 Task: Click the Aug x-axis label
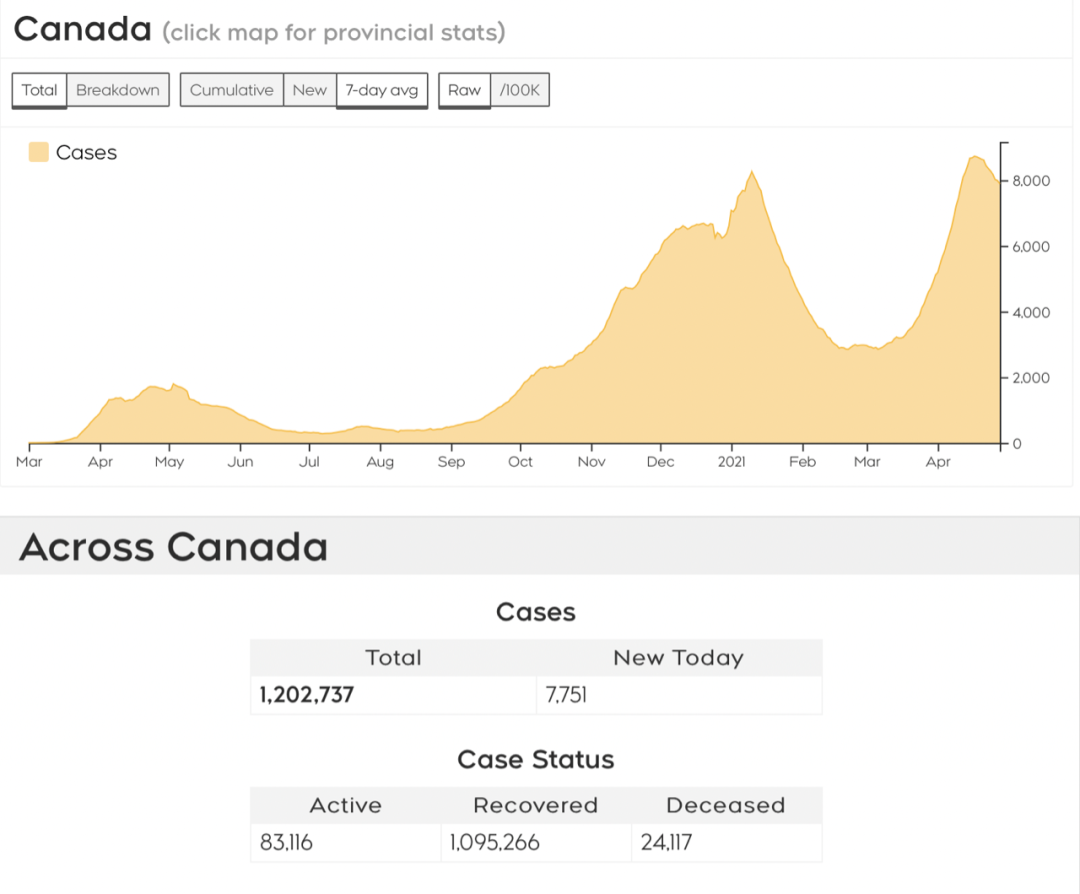tap(380, 462)
